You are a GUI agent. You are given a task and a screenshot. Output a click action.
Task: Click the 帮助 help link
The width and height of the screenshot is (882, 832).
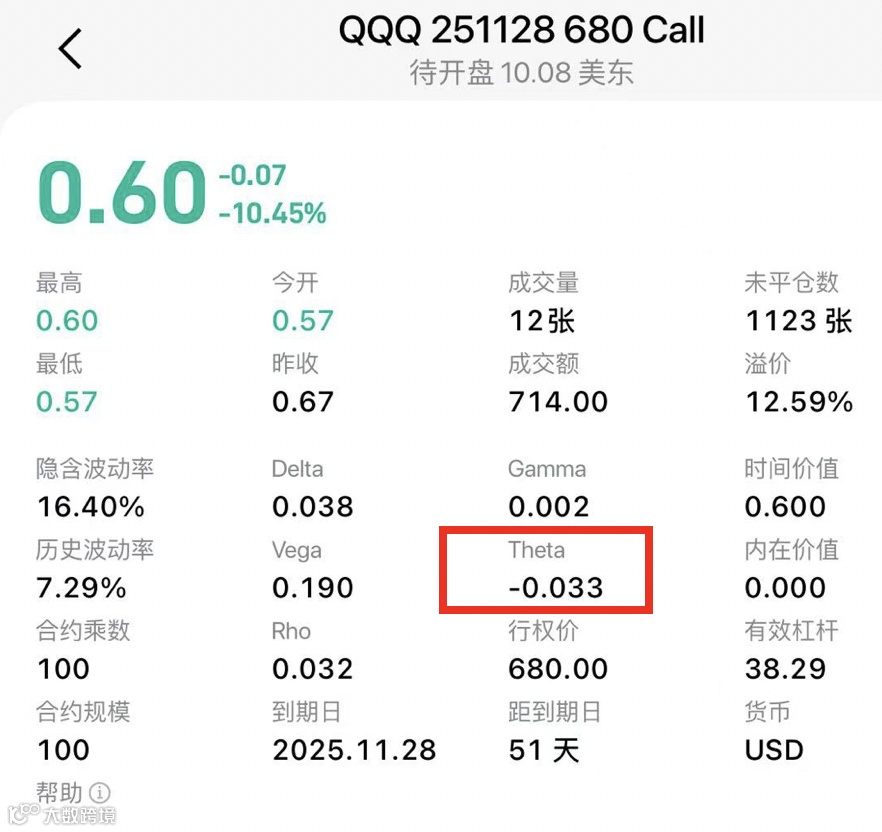[x=60, y=793]
